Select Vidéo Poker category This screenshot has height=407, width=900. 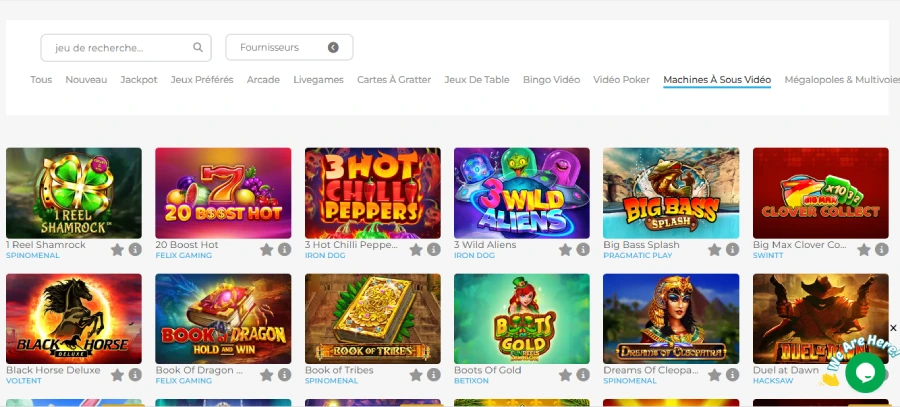622,80
